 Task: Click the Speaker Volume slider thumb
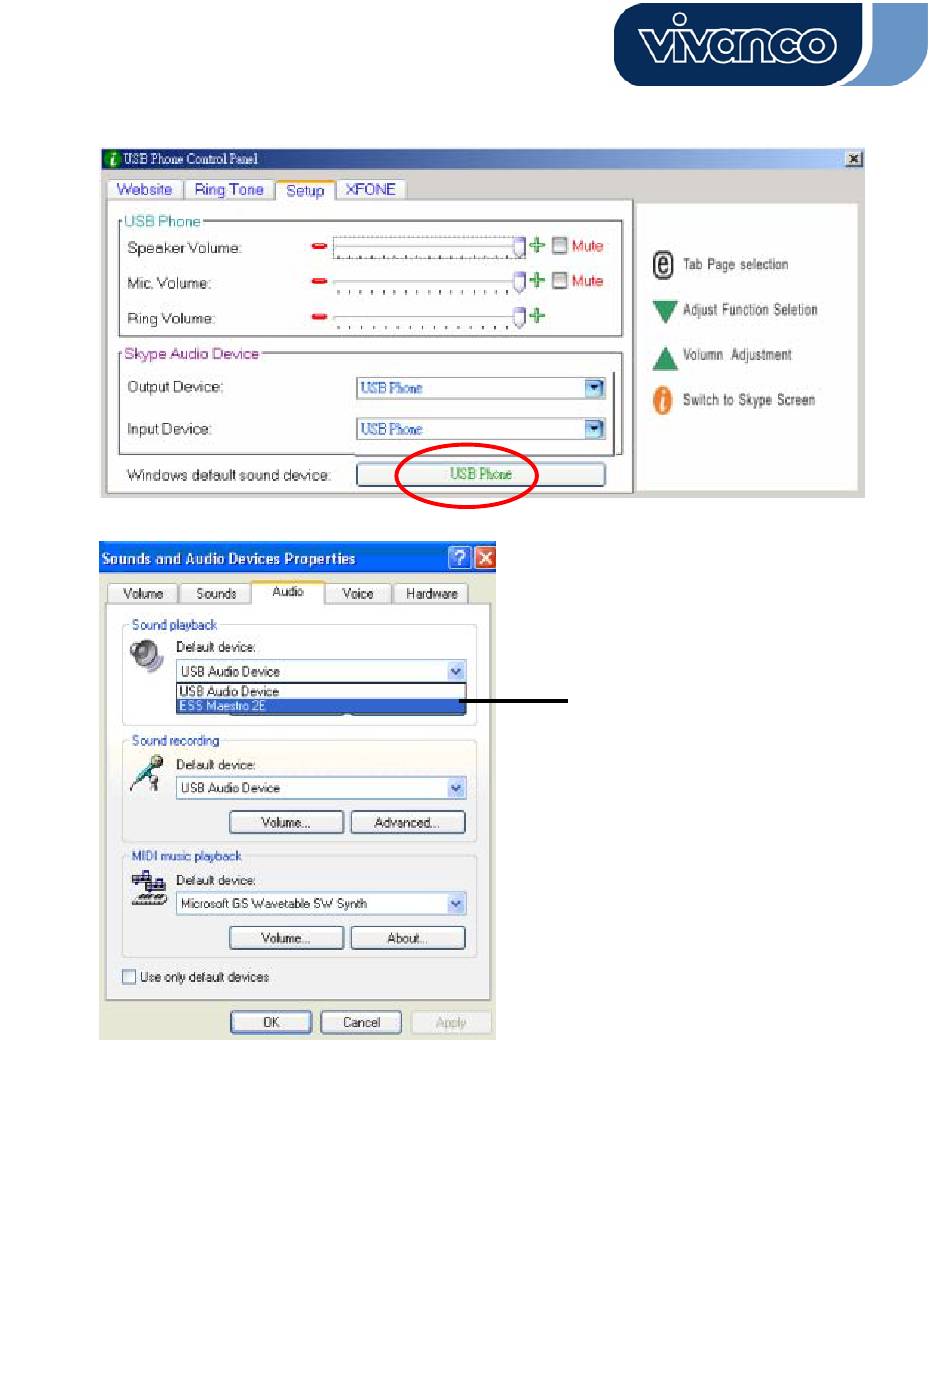[519, 247]
